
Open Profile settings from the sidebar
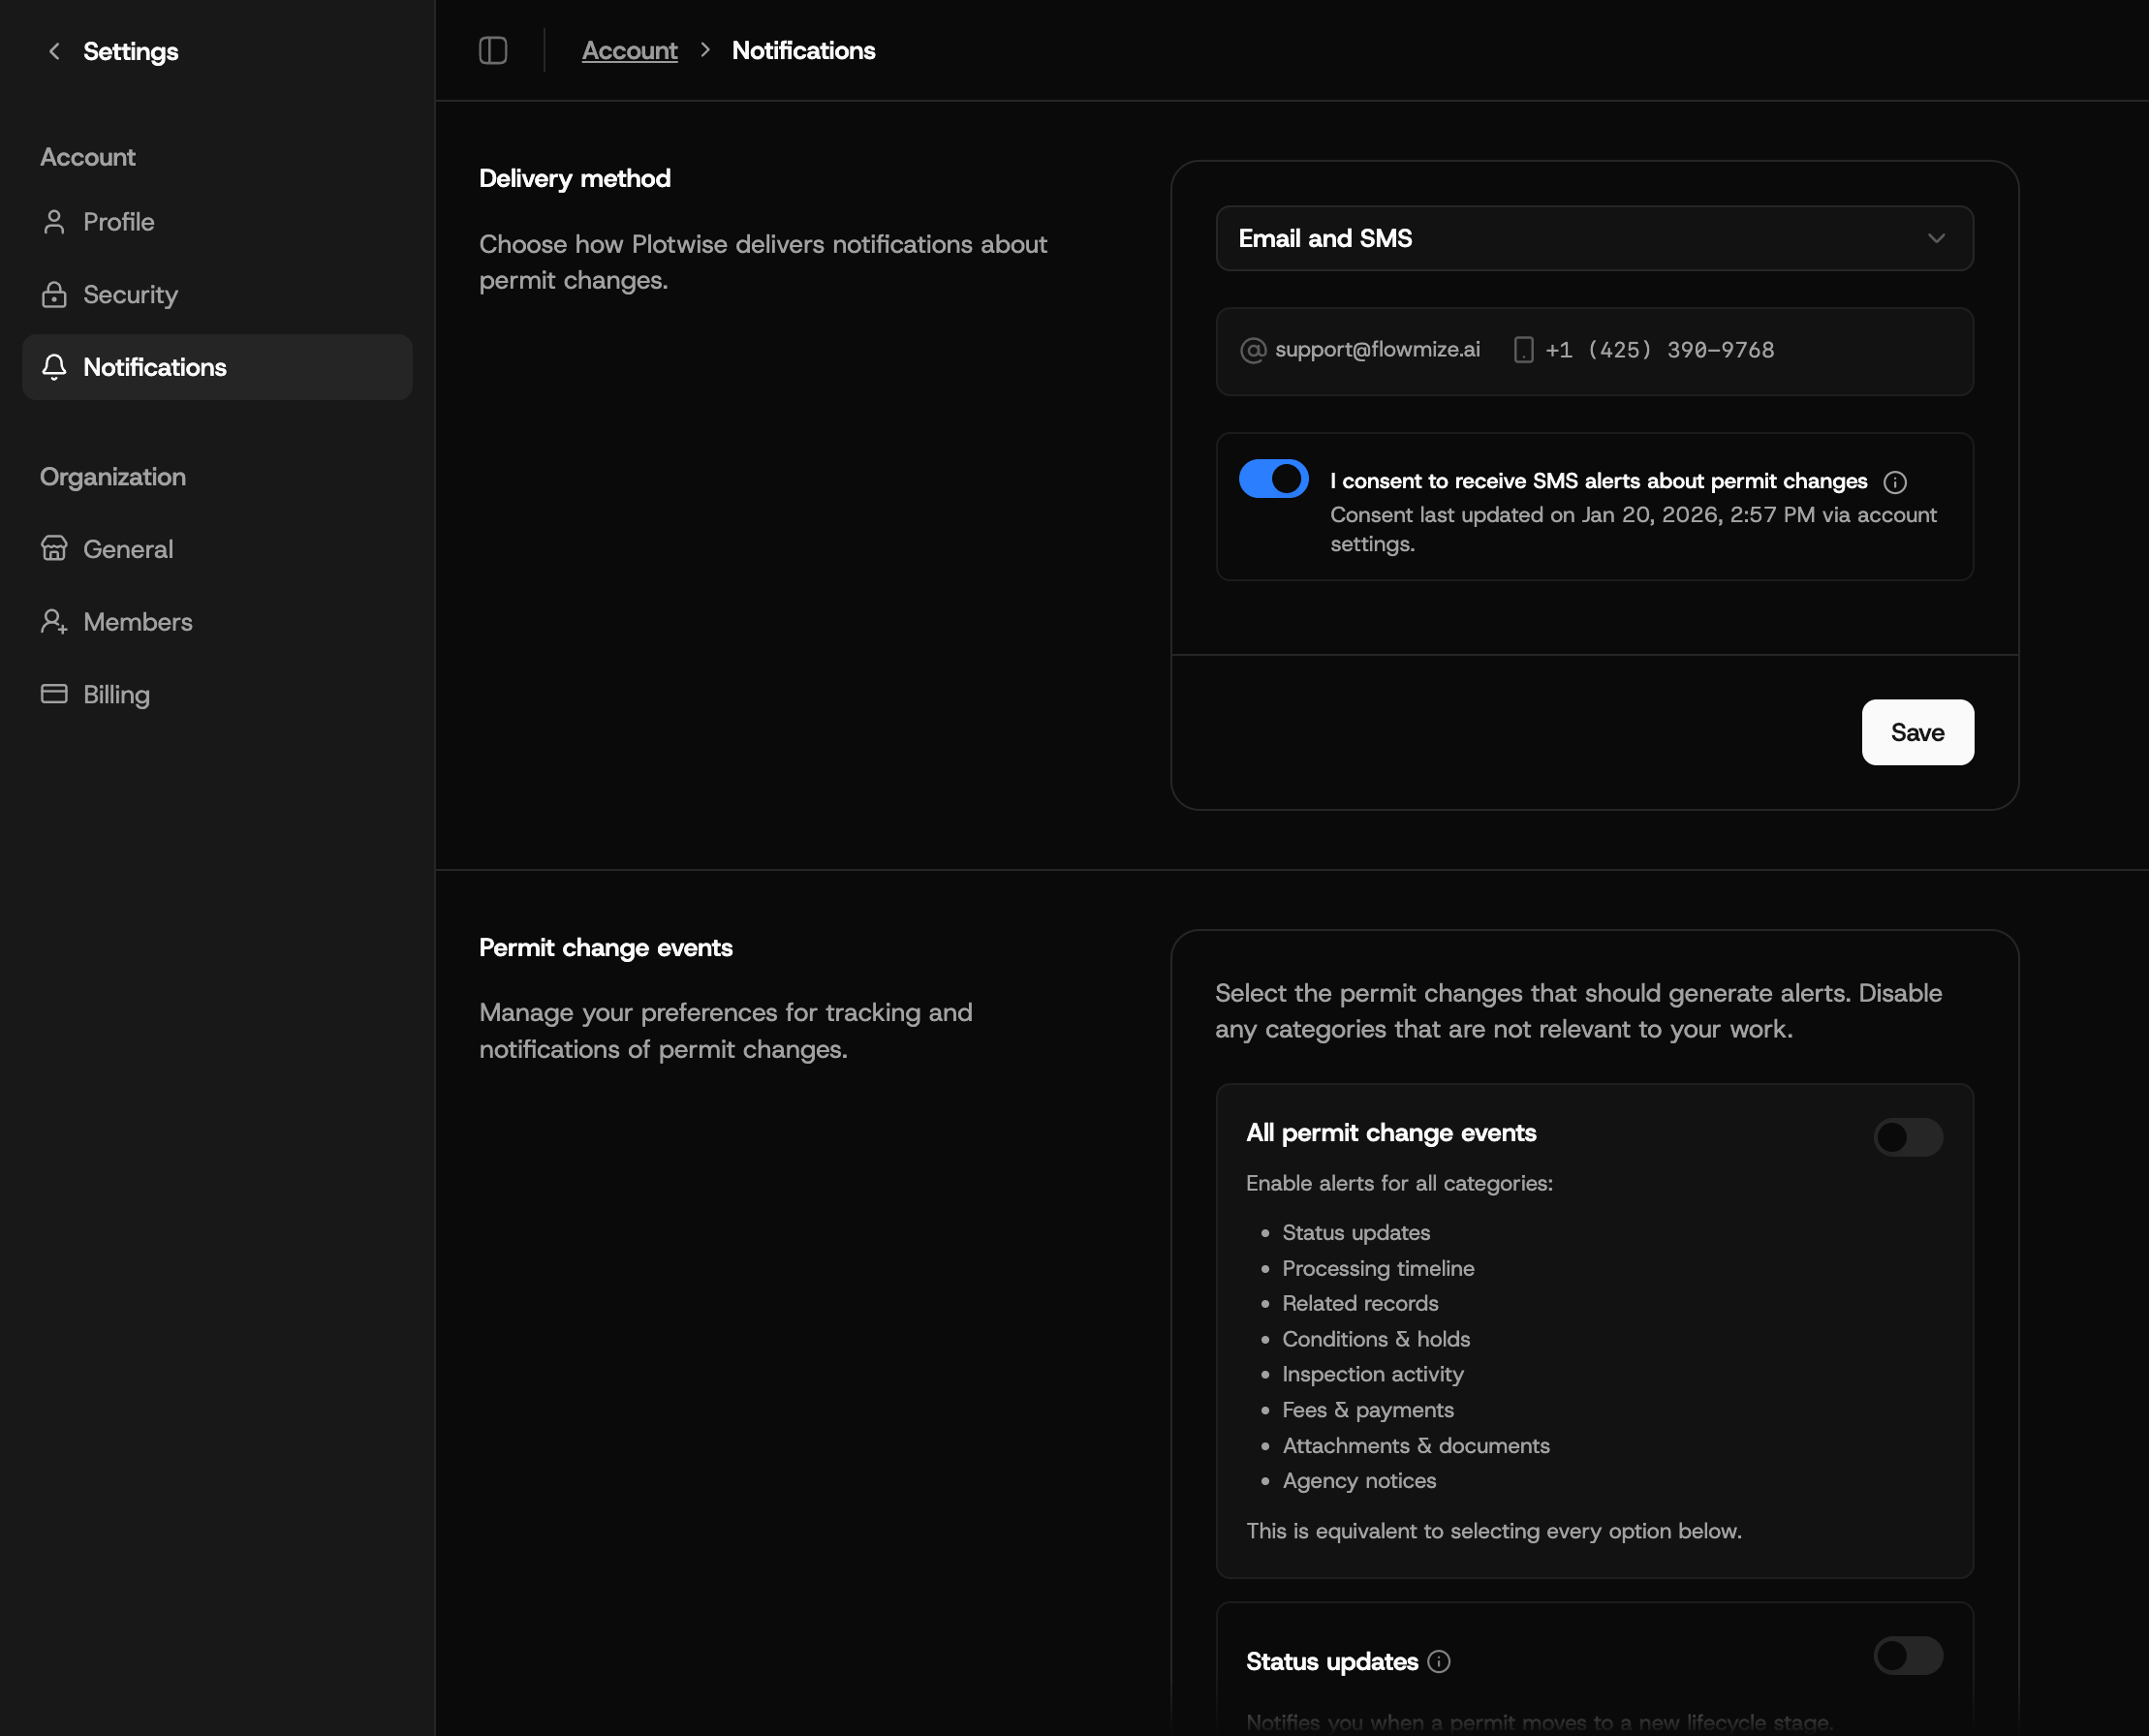[118, 221]
